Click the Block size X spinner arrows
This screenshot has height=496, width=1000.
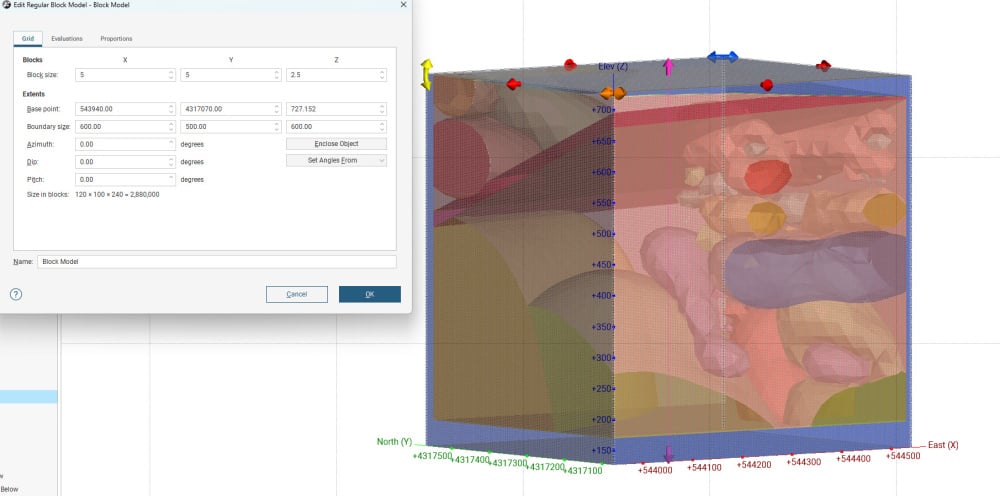click(171, 75)
